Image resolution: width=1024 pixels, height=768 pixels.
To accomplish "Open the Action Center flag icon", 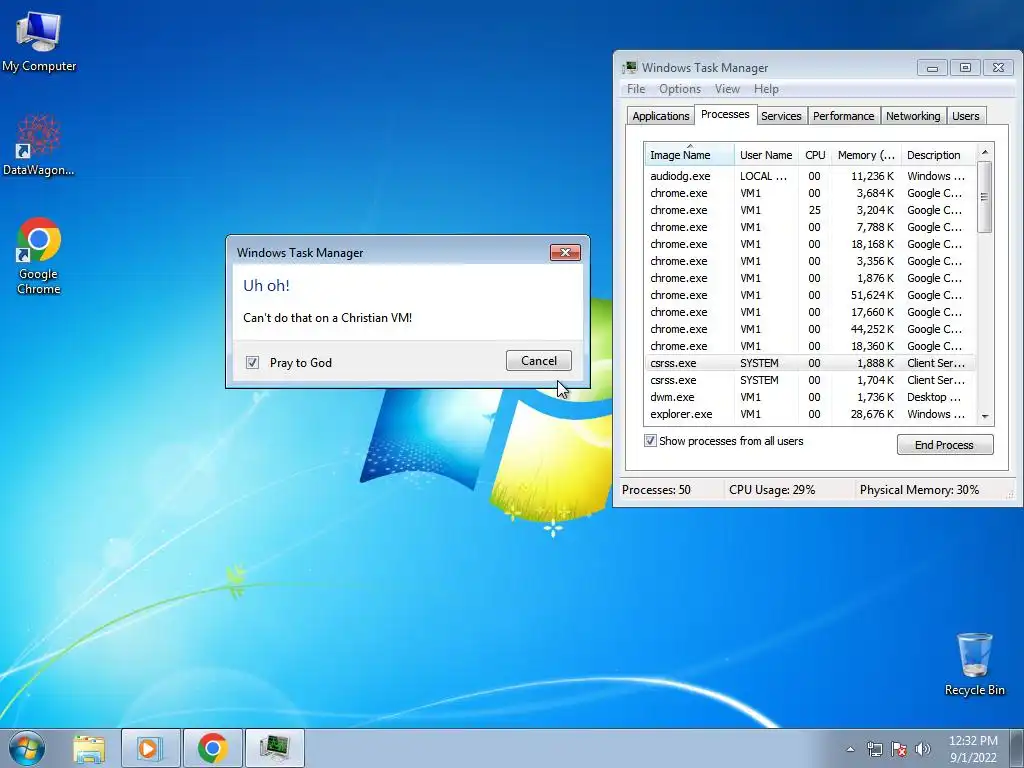I will point(899,749).
